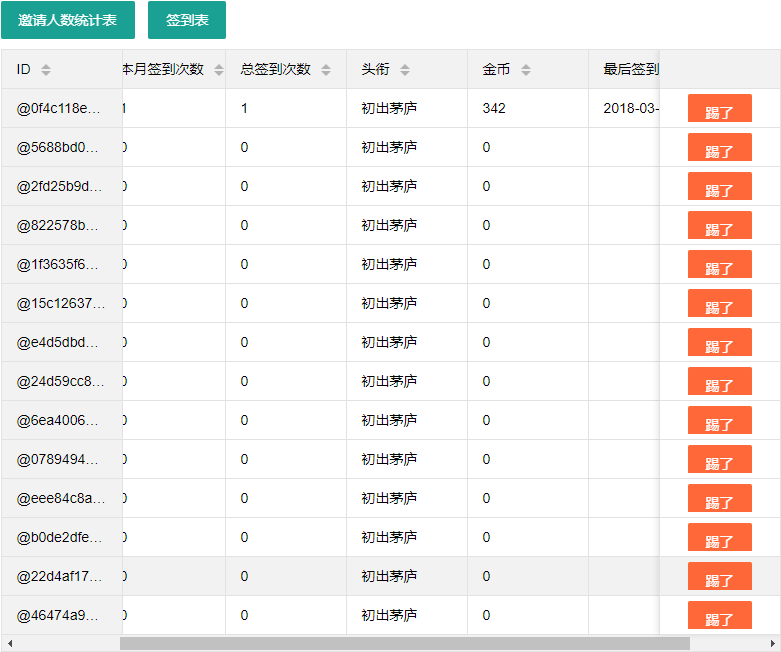The height and width of the screenshot is (652, 781).
Task: Sort by 头衔 column arrows
Action: click(x=405, y=70)
